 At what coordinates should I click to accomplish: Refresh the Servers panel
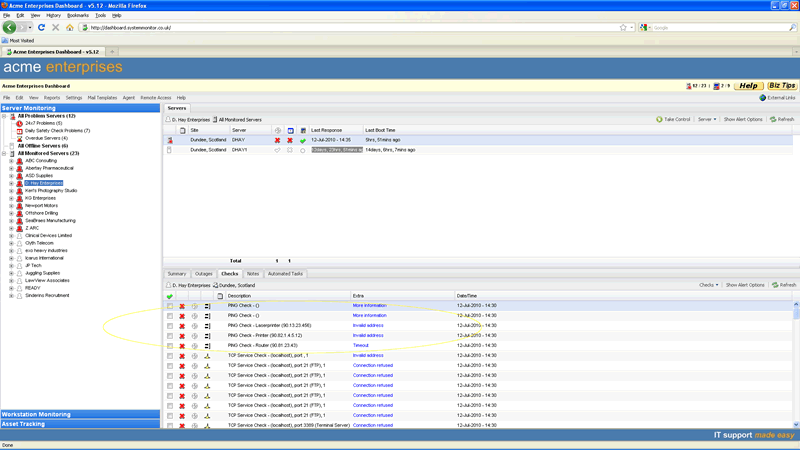point(782,119)
